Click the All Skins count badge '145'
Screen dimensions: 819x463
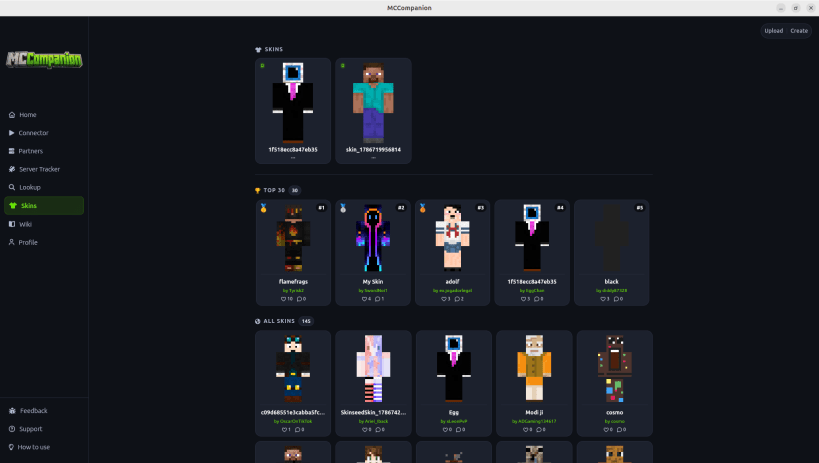306,321
